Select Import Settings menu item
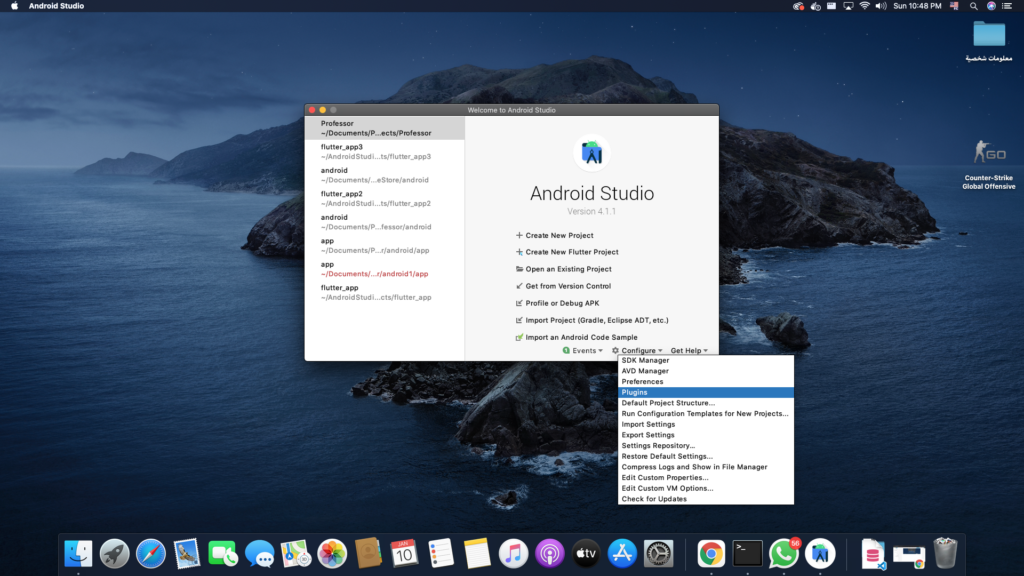The image size is (1024, 576). [x=705, y=424]
